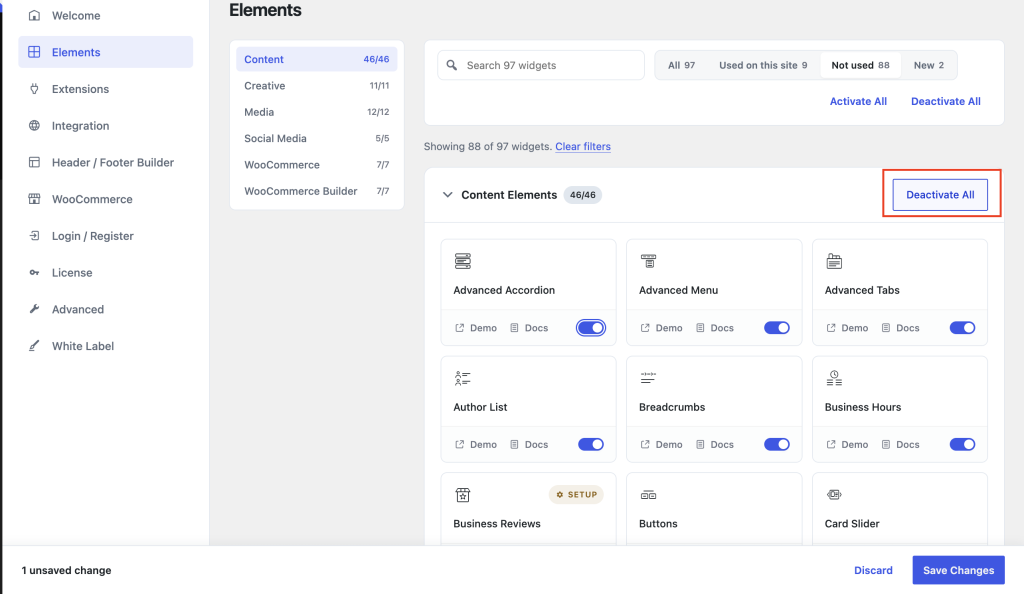
Task: Switch to the All 97 filter tab
Action: tap(681, 65)
